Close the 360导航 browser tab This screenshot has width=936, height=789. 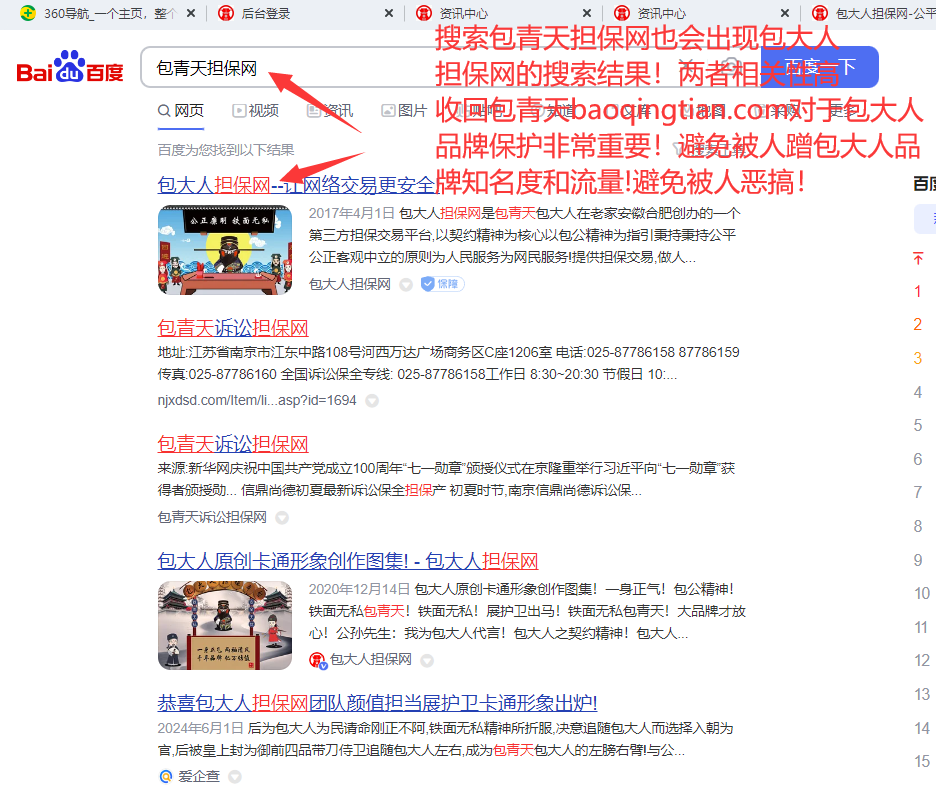pos(188,13)
